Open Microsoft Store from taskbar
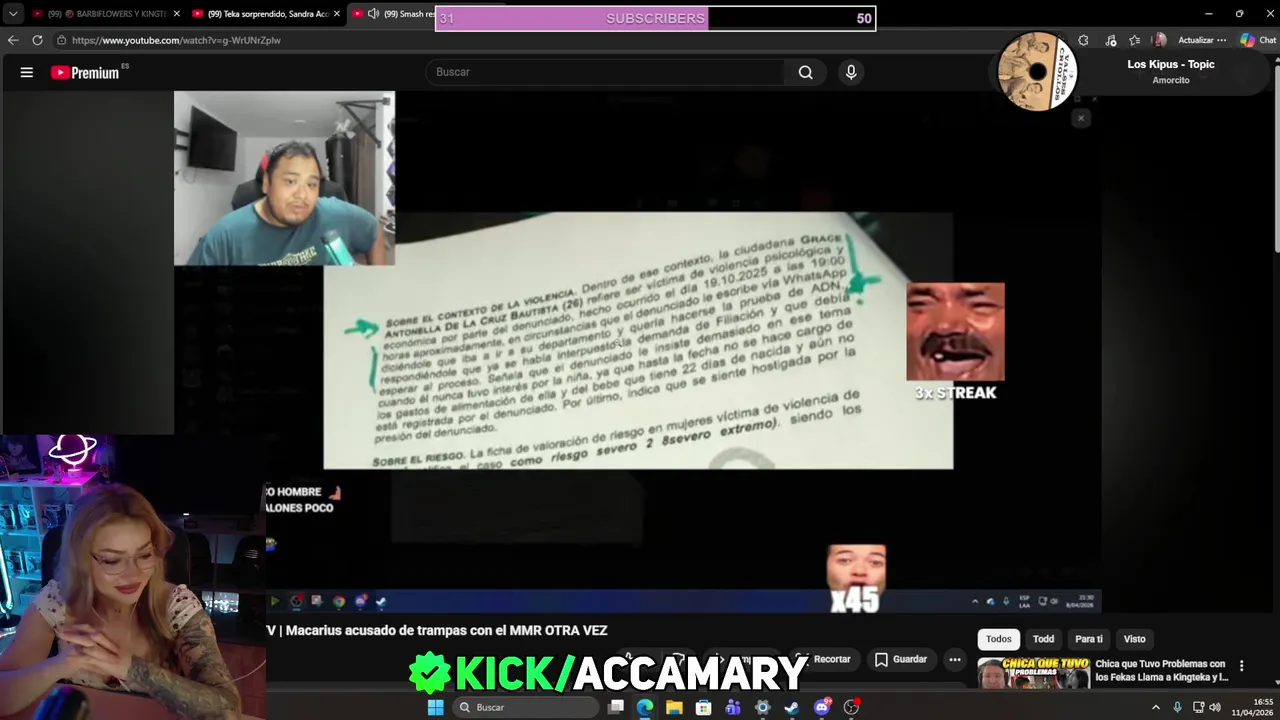 point(704,707)
